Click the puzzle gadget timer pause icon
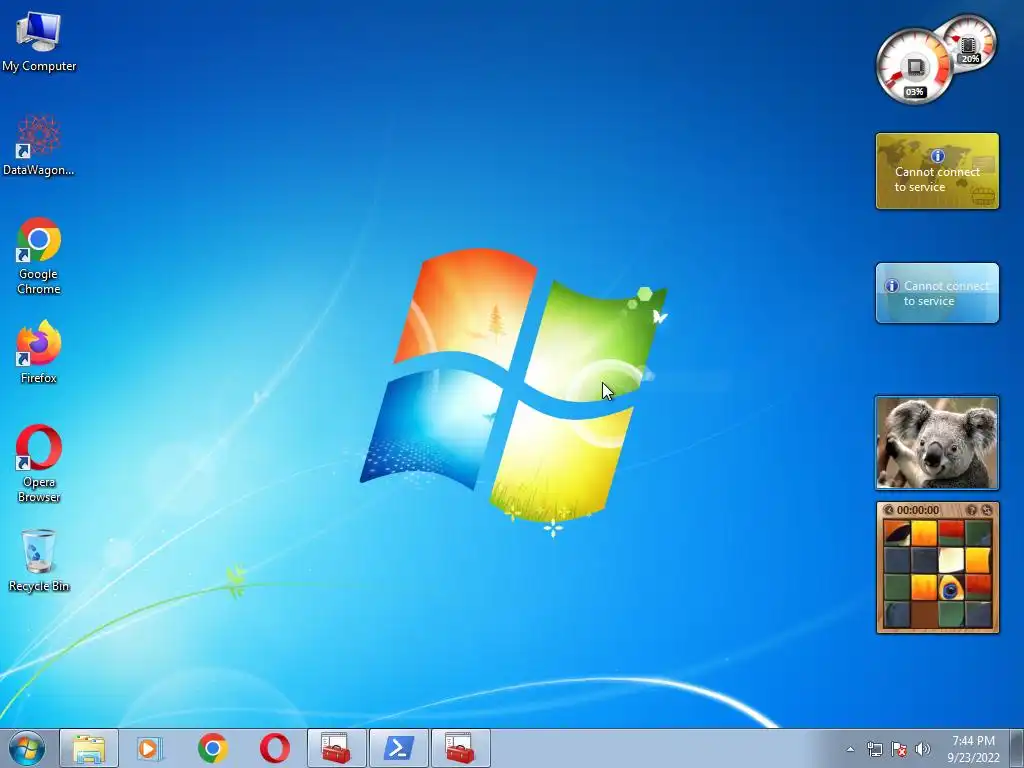The height and width of the screenshot is (768, 1024). click(x=888, y=510)
